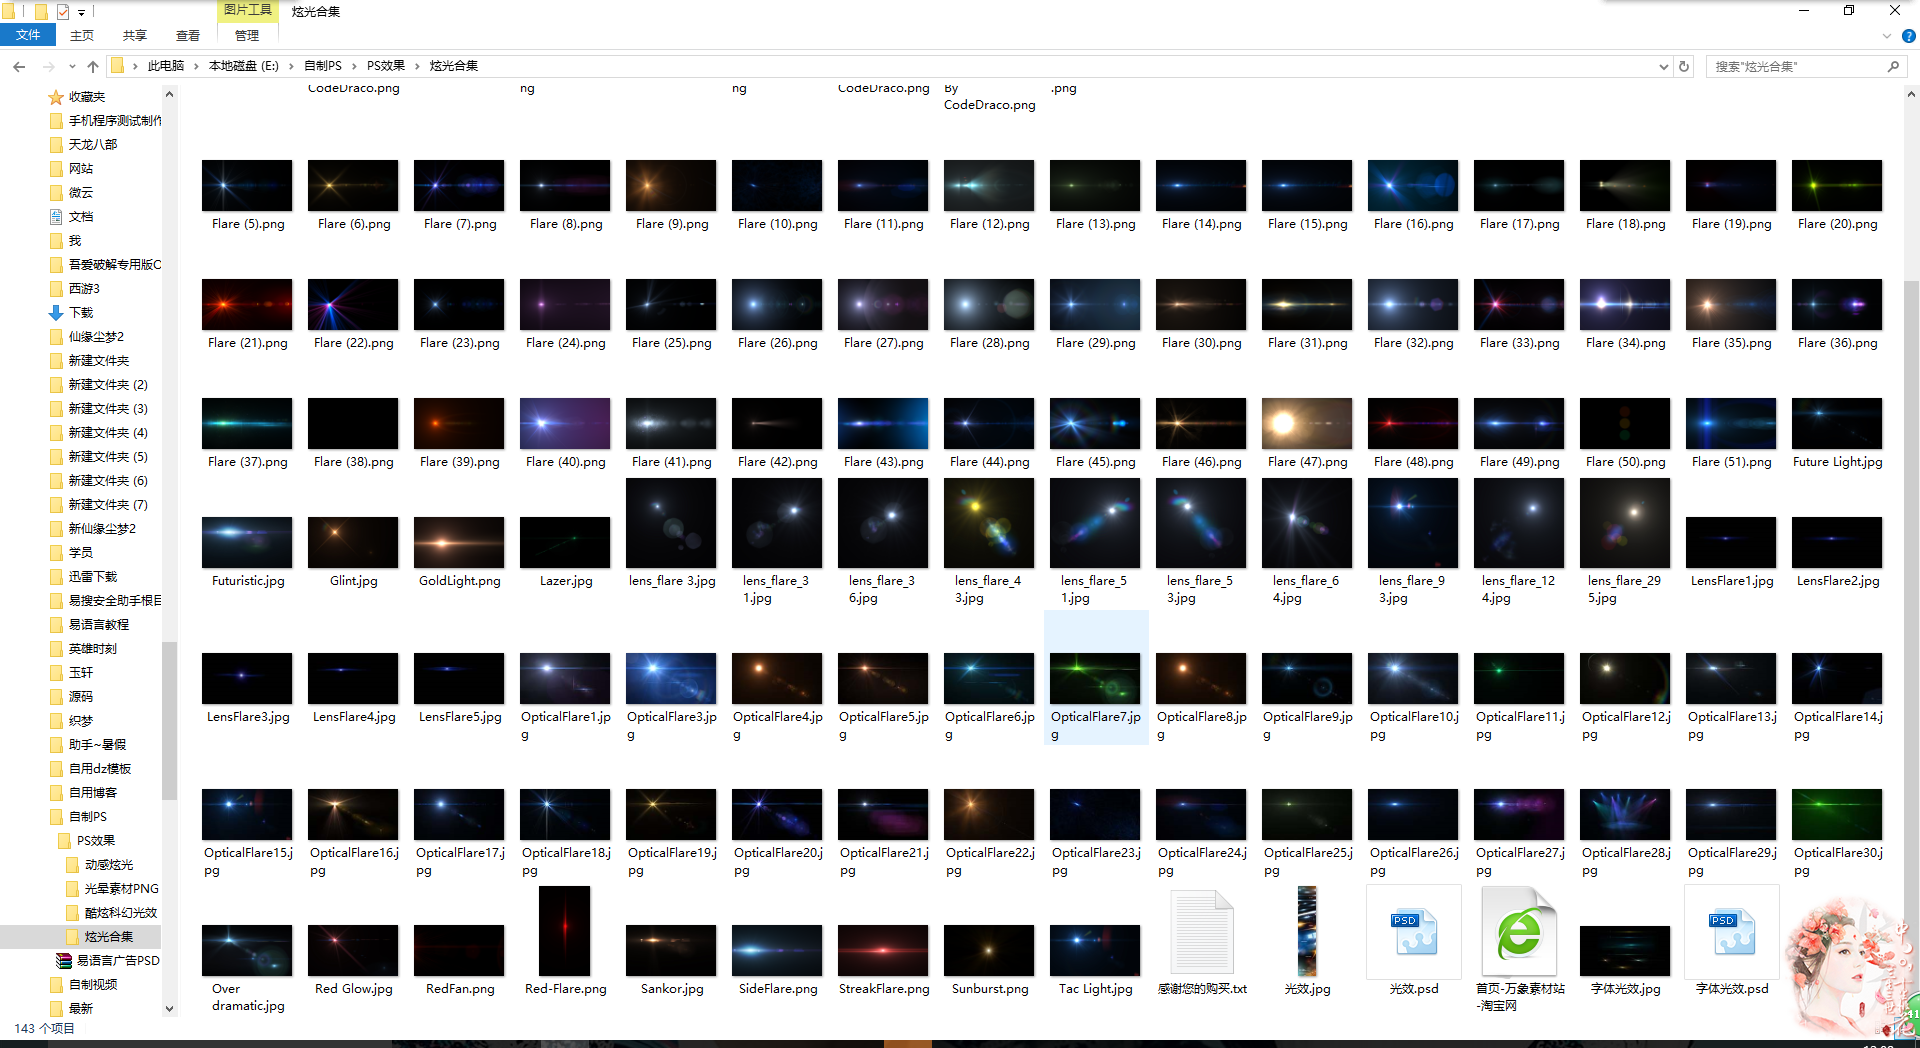This screenshot has width=1920, height=1048.
Task: Click the search magnifier icon
Action: click(x=1893, y=66)
